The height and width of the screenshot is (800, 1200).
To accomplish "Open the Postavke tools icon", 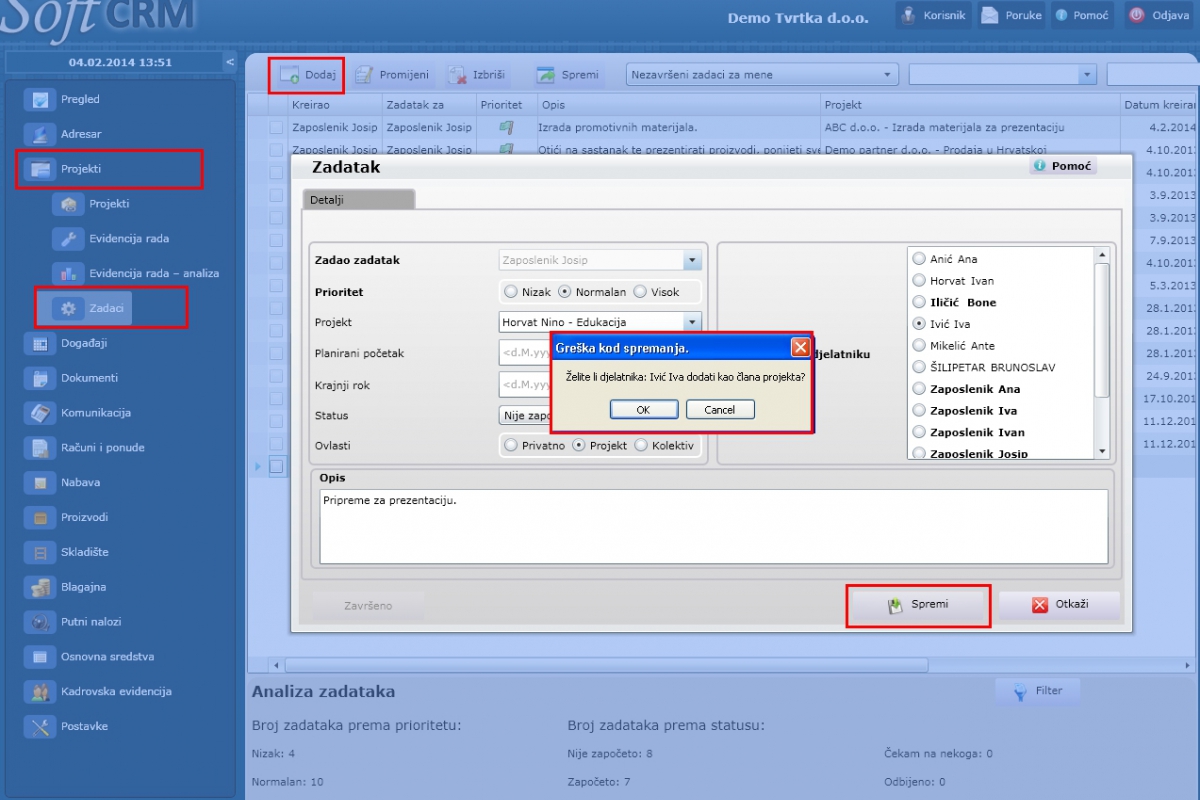I will pos(40,726).
